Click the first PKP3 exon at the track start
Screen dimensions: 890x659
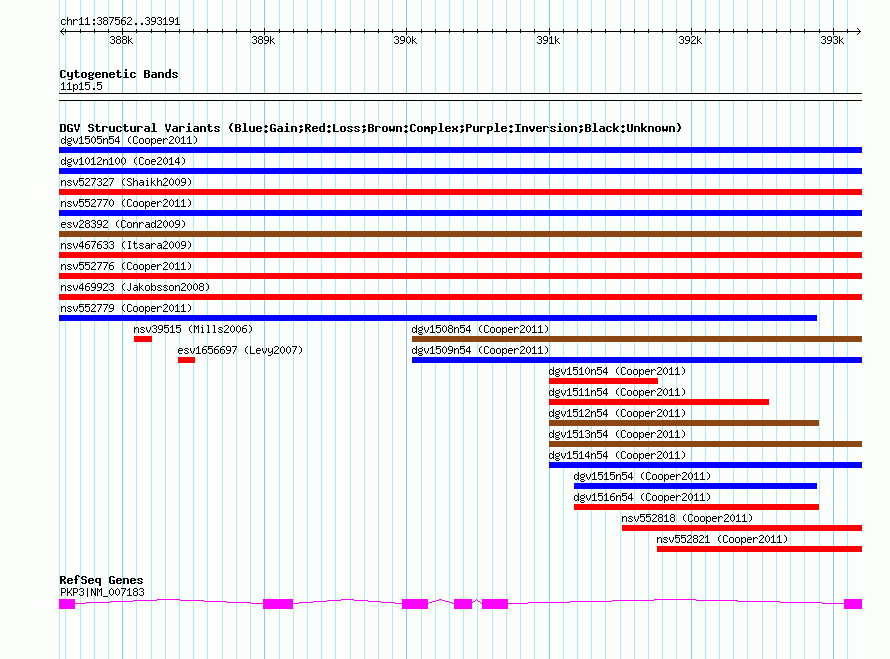coord(67,604)
